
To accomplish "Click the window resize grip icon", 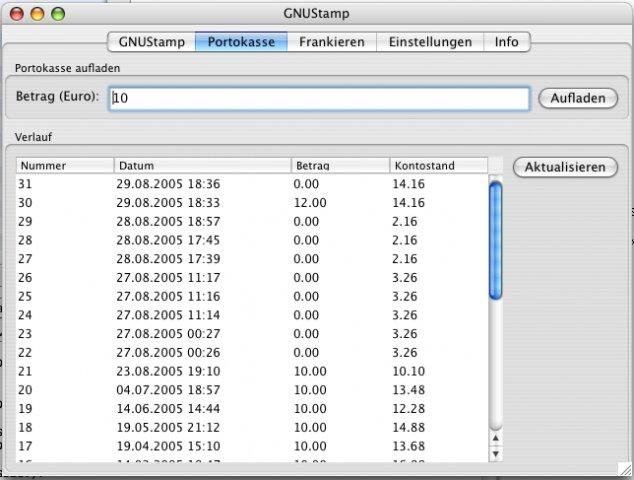I will click(625, 469).
